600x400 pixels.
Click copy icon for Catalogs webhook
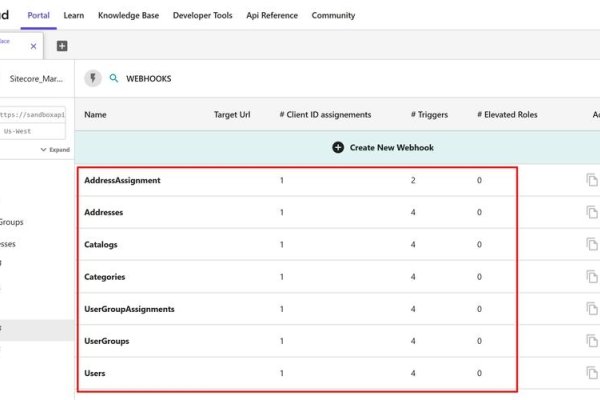tap(592, 245)
